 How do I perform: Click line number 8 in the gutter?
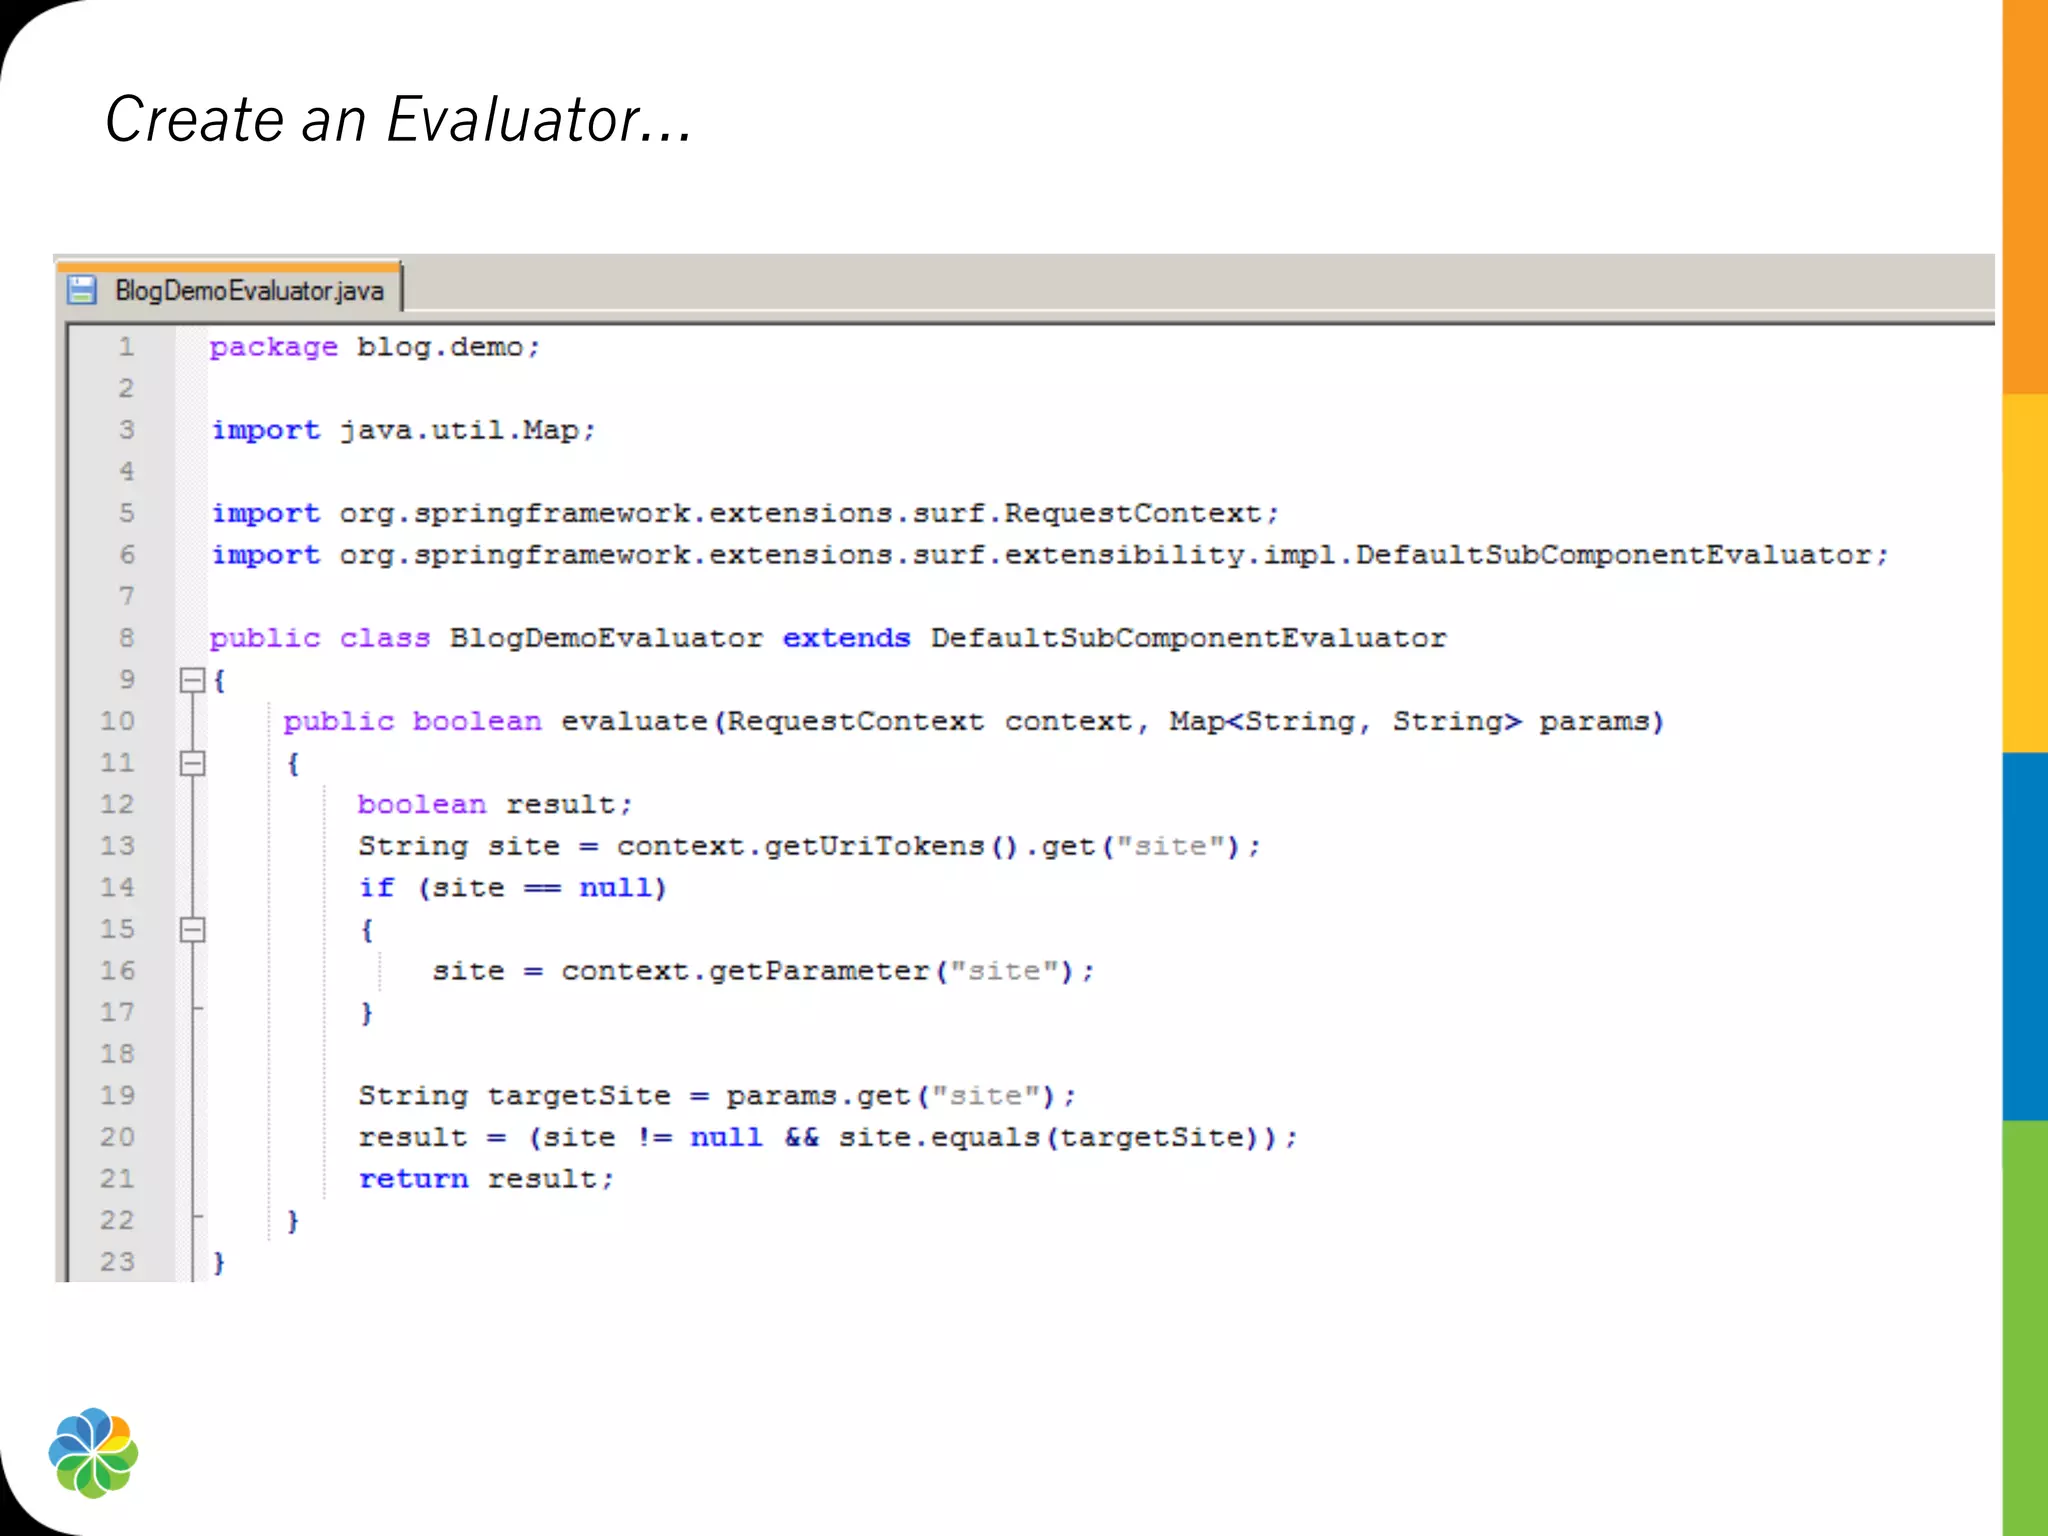point(126,638)
